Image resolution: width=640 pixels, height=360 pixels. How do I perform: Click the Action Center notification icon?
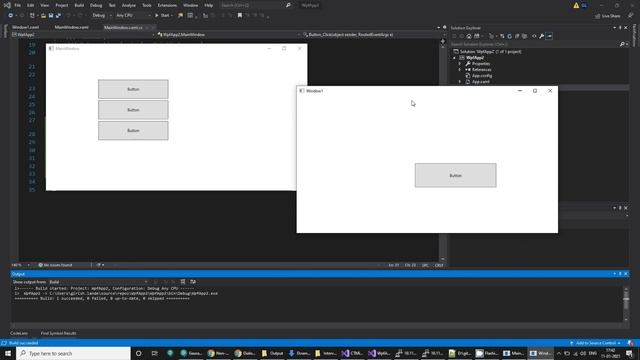[629, 353]
